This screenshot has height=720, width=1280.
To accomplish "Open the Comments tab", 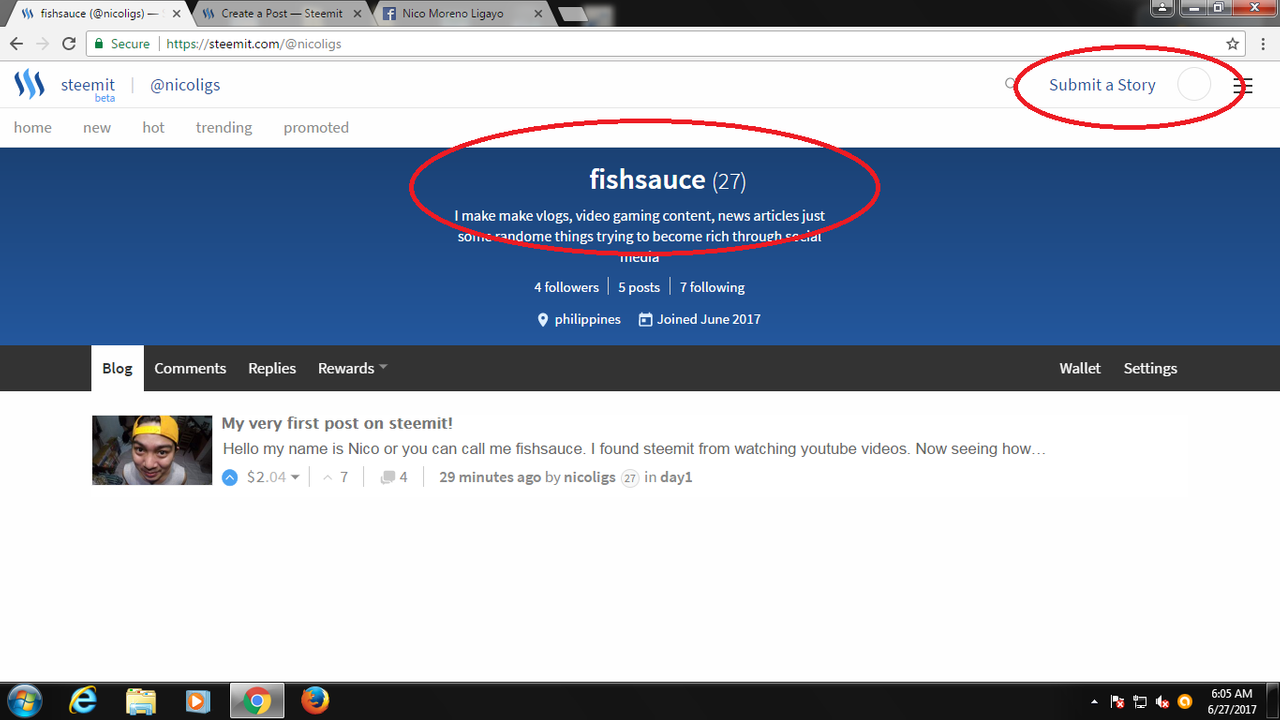I will [190, 368].
